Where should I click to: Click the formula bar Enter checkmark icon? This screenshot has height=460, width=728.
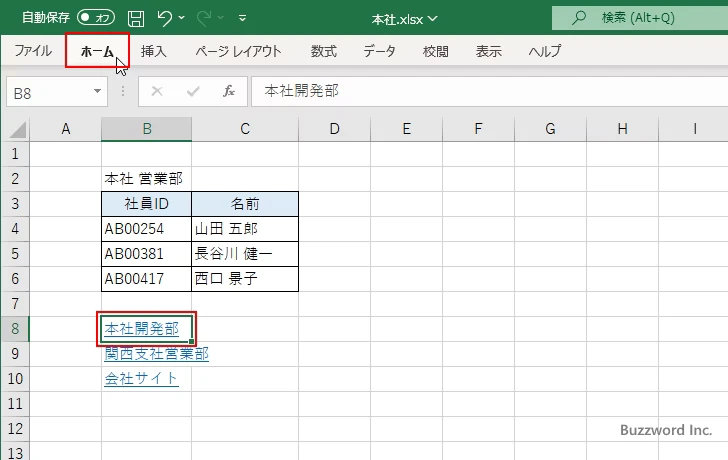(193, 91)
